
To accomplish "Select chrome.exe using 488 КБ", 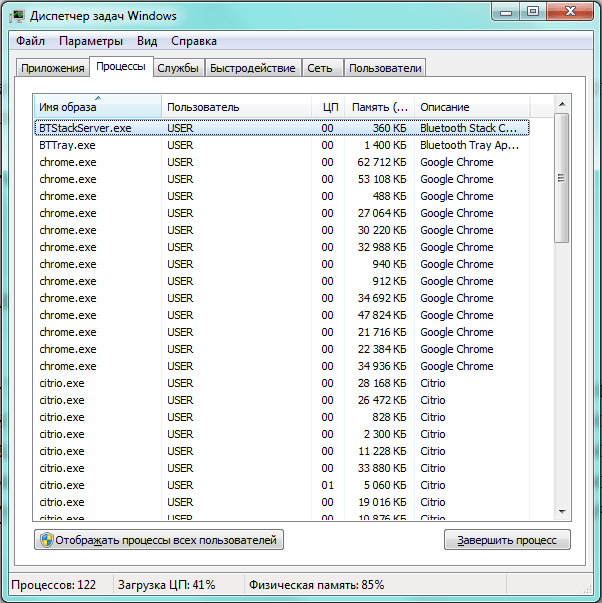I will (x=282, y=196).
